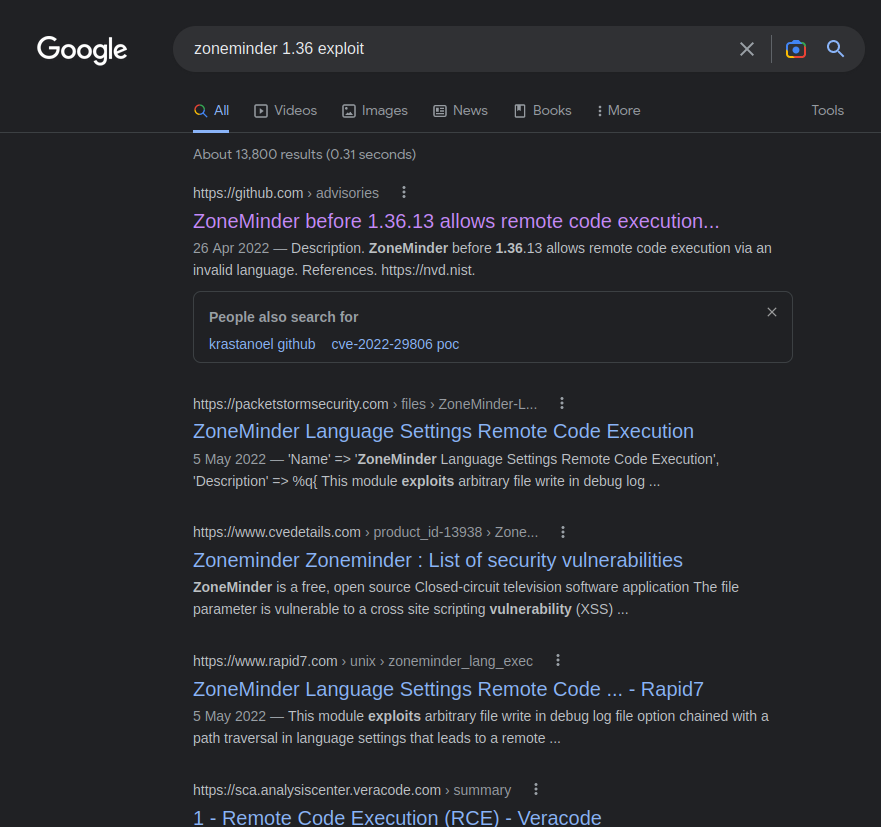Click the packetstormsecurity.com URL breadcrumb

(365, 404)
